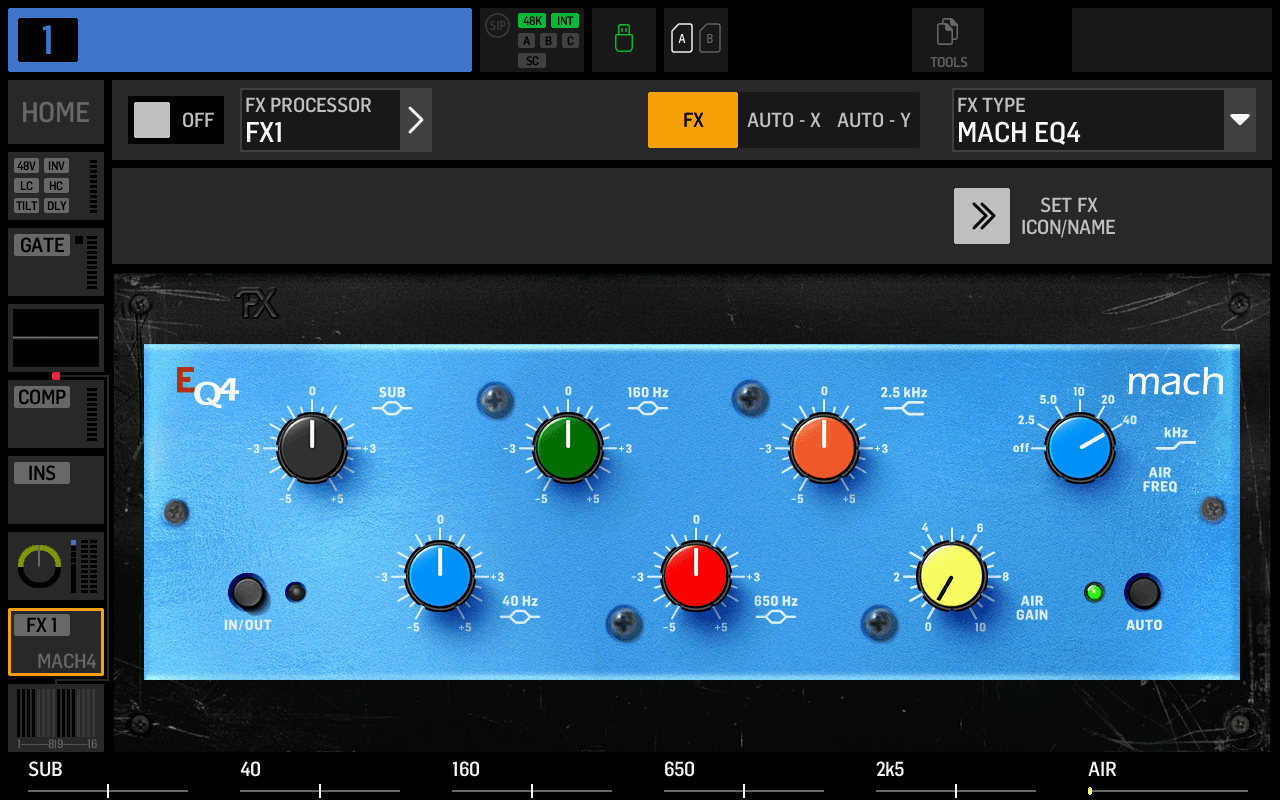1280x800 pixels.
Task: Switch to the AUTO - Y tab
Action: coord(874,120)
